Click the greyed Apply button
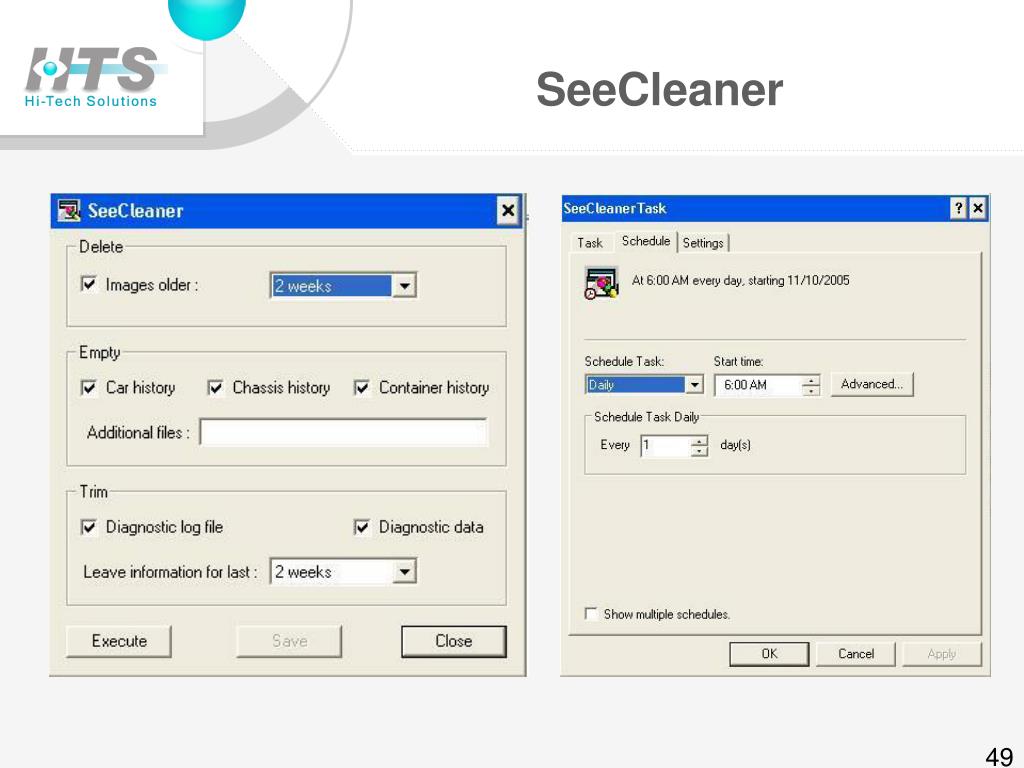 point(942,654)
